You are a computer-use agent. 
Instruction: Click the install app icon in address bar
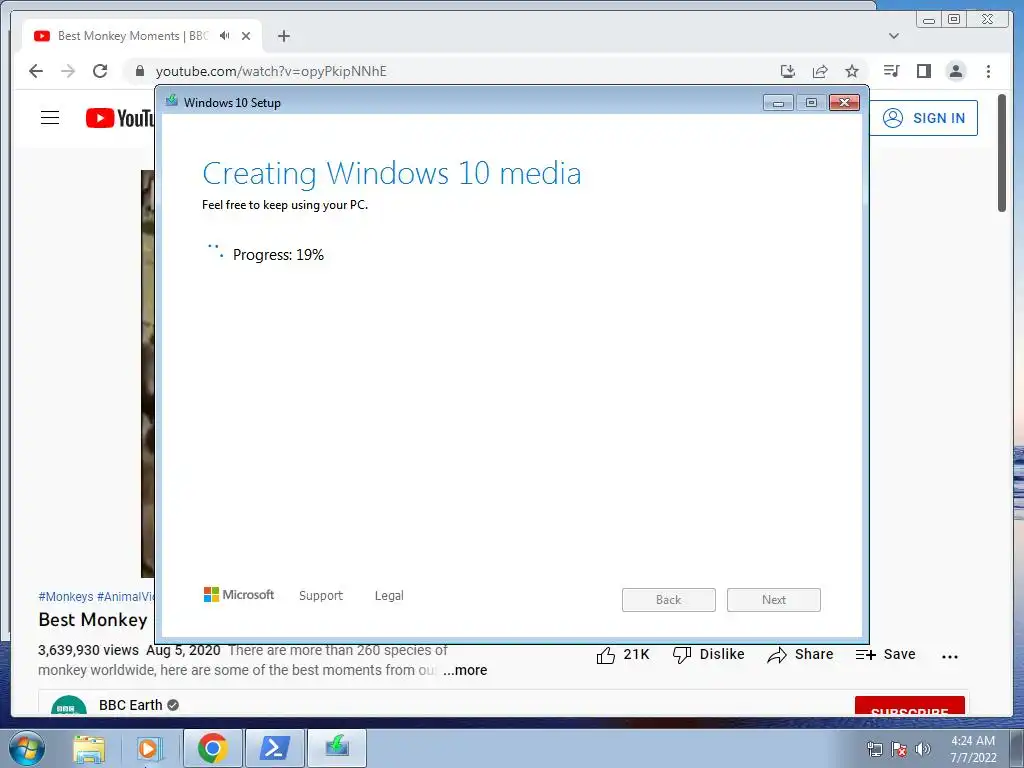(x=788, y=71)
